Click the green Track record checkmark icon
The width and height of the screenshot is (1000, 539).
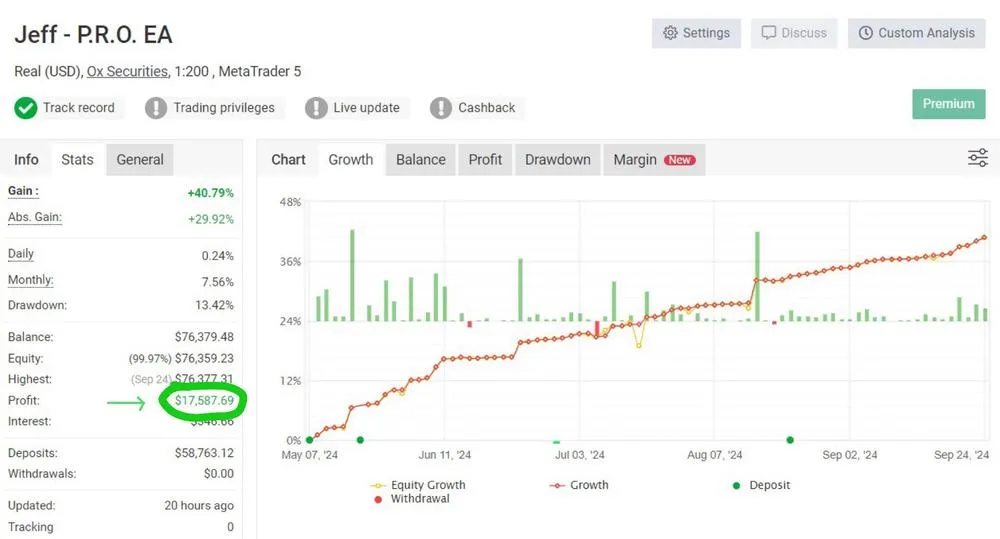coord(26,108)
